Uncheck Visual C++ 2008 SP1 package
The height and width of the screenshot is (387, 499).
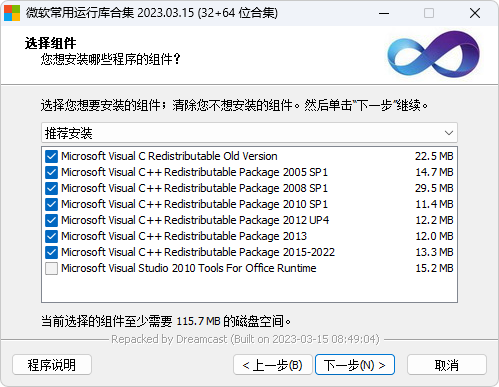[51, 188]
